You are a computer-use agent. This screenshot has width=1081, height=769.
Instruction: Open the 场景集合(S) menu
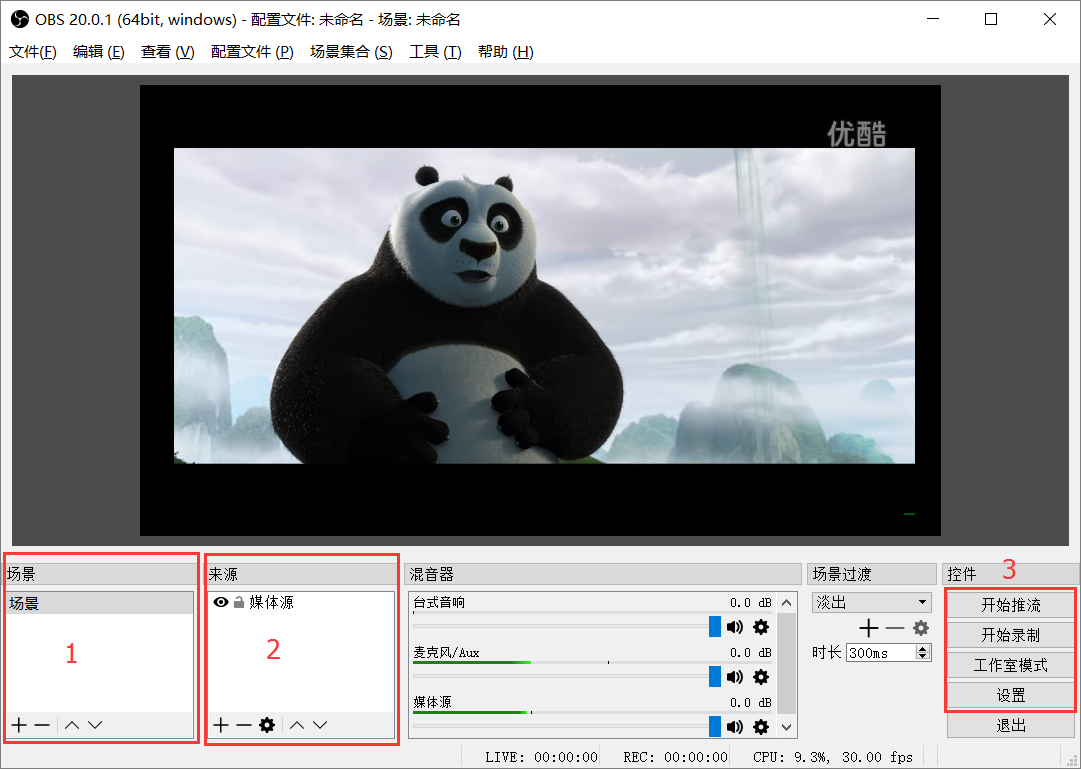pyautogui.click(x=352, y=52)
